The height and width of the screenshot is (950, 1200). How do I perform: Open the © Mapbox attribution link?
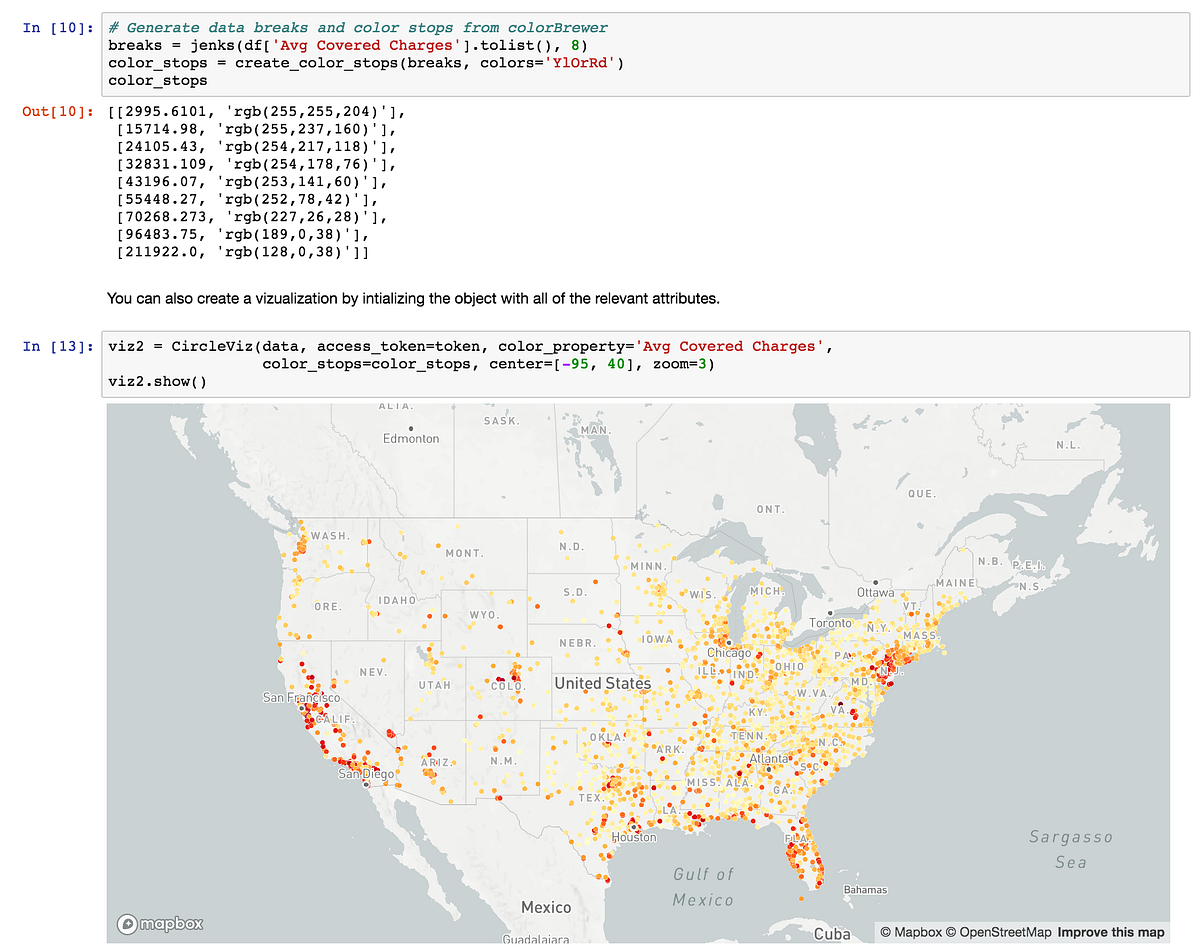pos(908,931)
